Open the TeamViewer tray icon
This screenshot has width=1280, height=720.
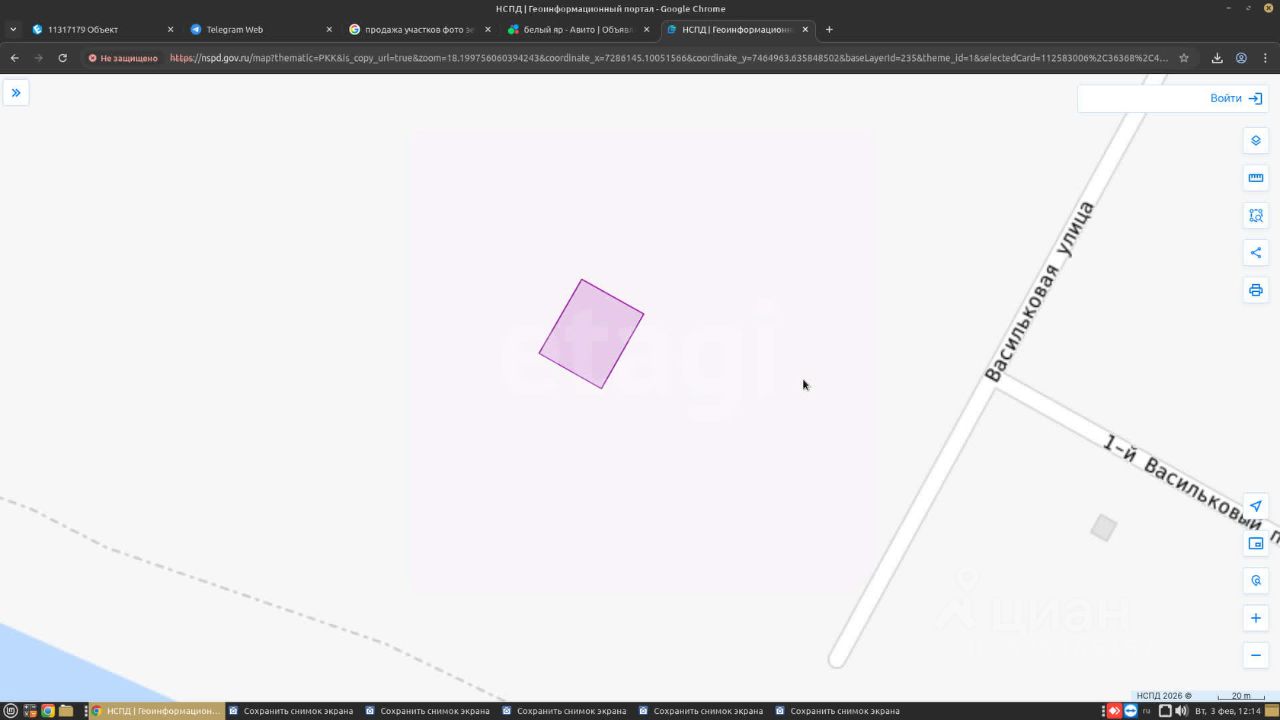coord(1131,711)
